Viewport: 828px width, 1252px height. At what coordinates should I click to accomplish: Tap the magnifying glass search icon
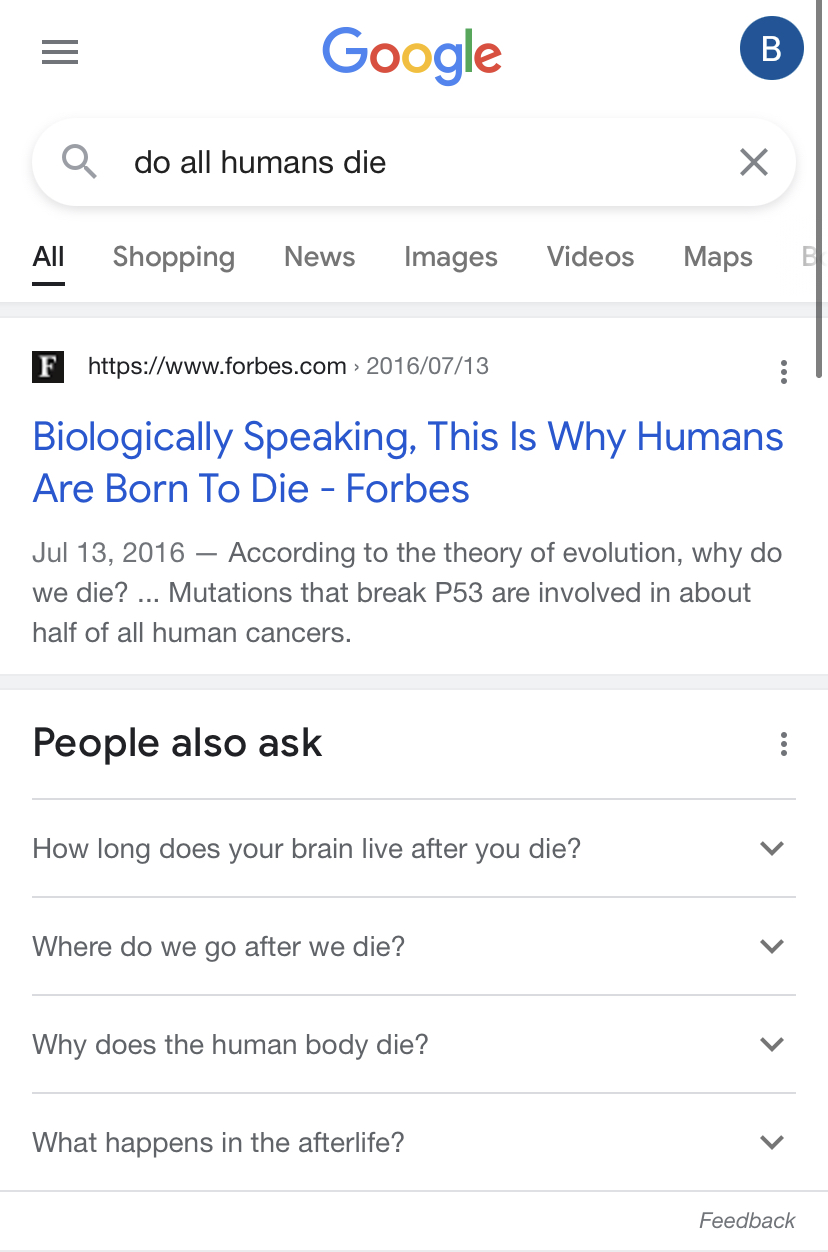pyautogui.click(x=79, y=161)
